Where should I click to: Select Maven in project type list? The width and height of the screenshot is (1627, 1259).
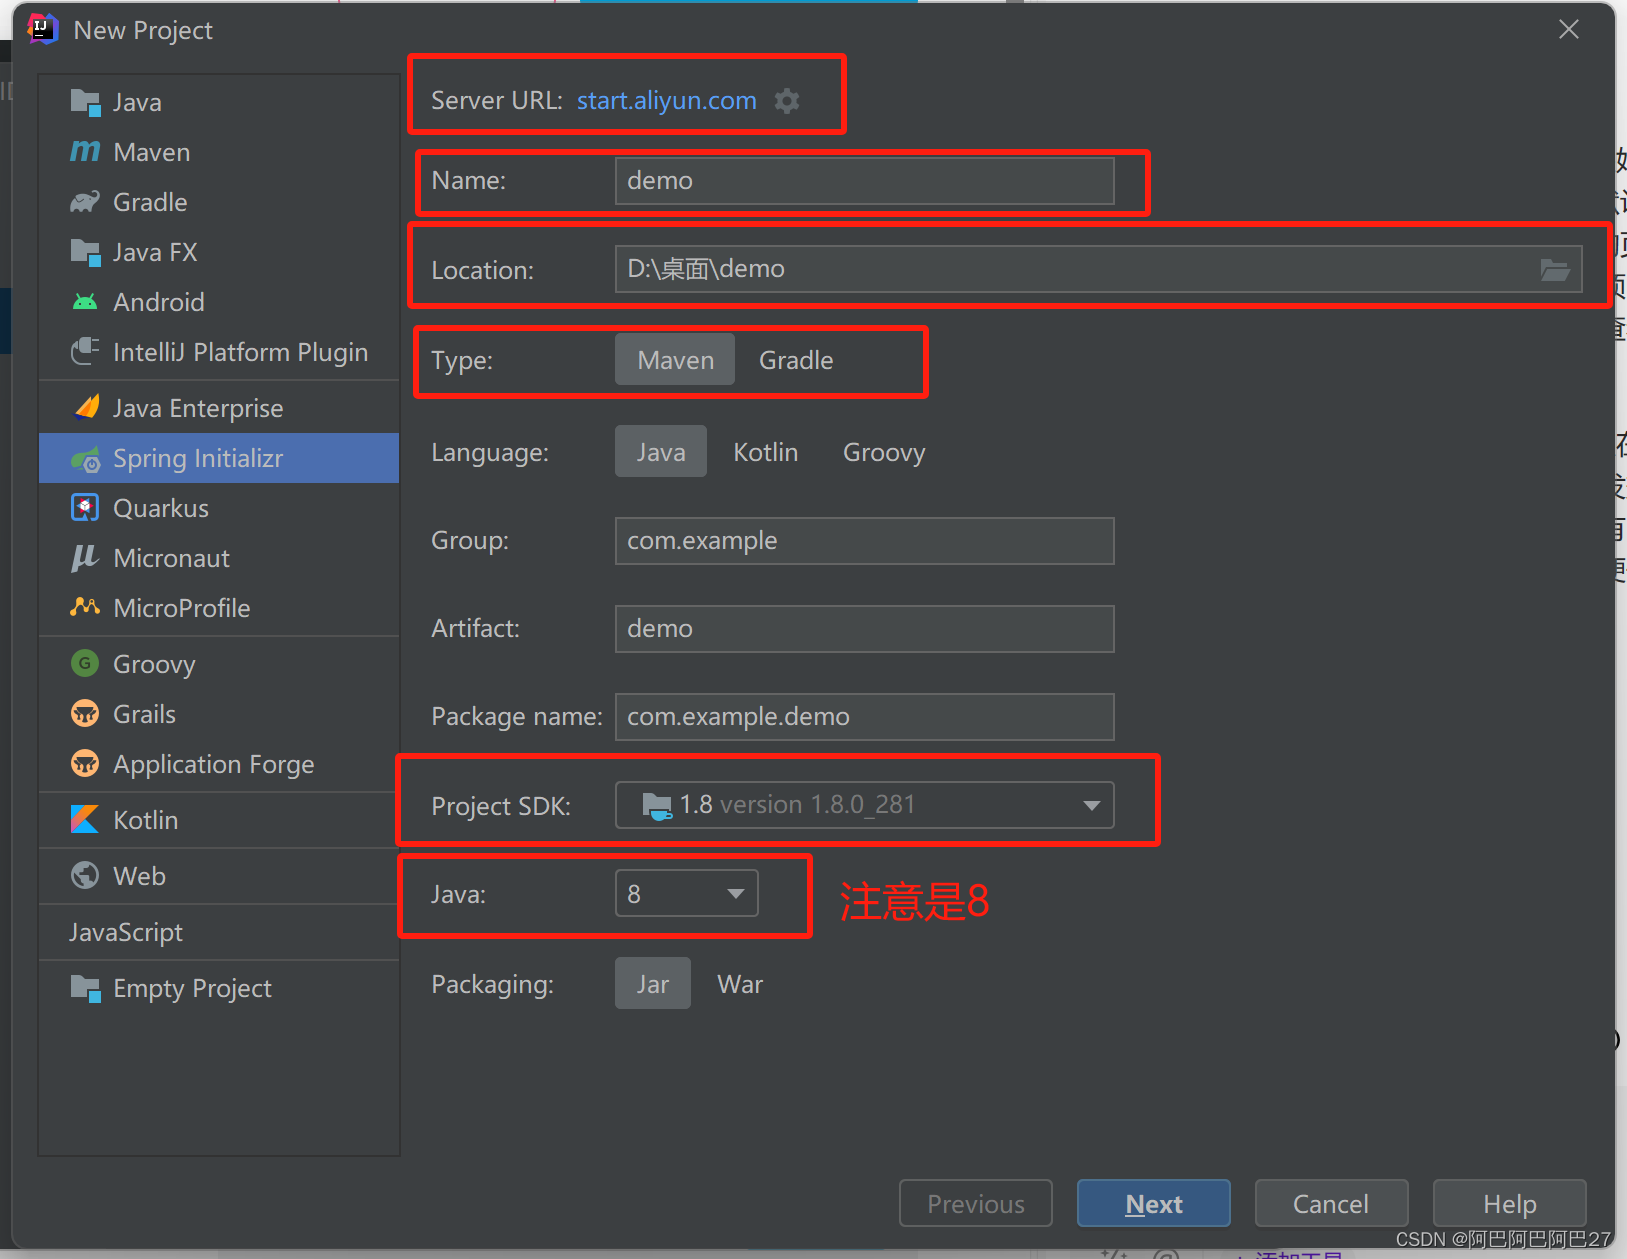point(219,152)
